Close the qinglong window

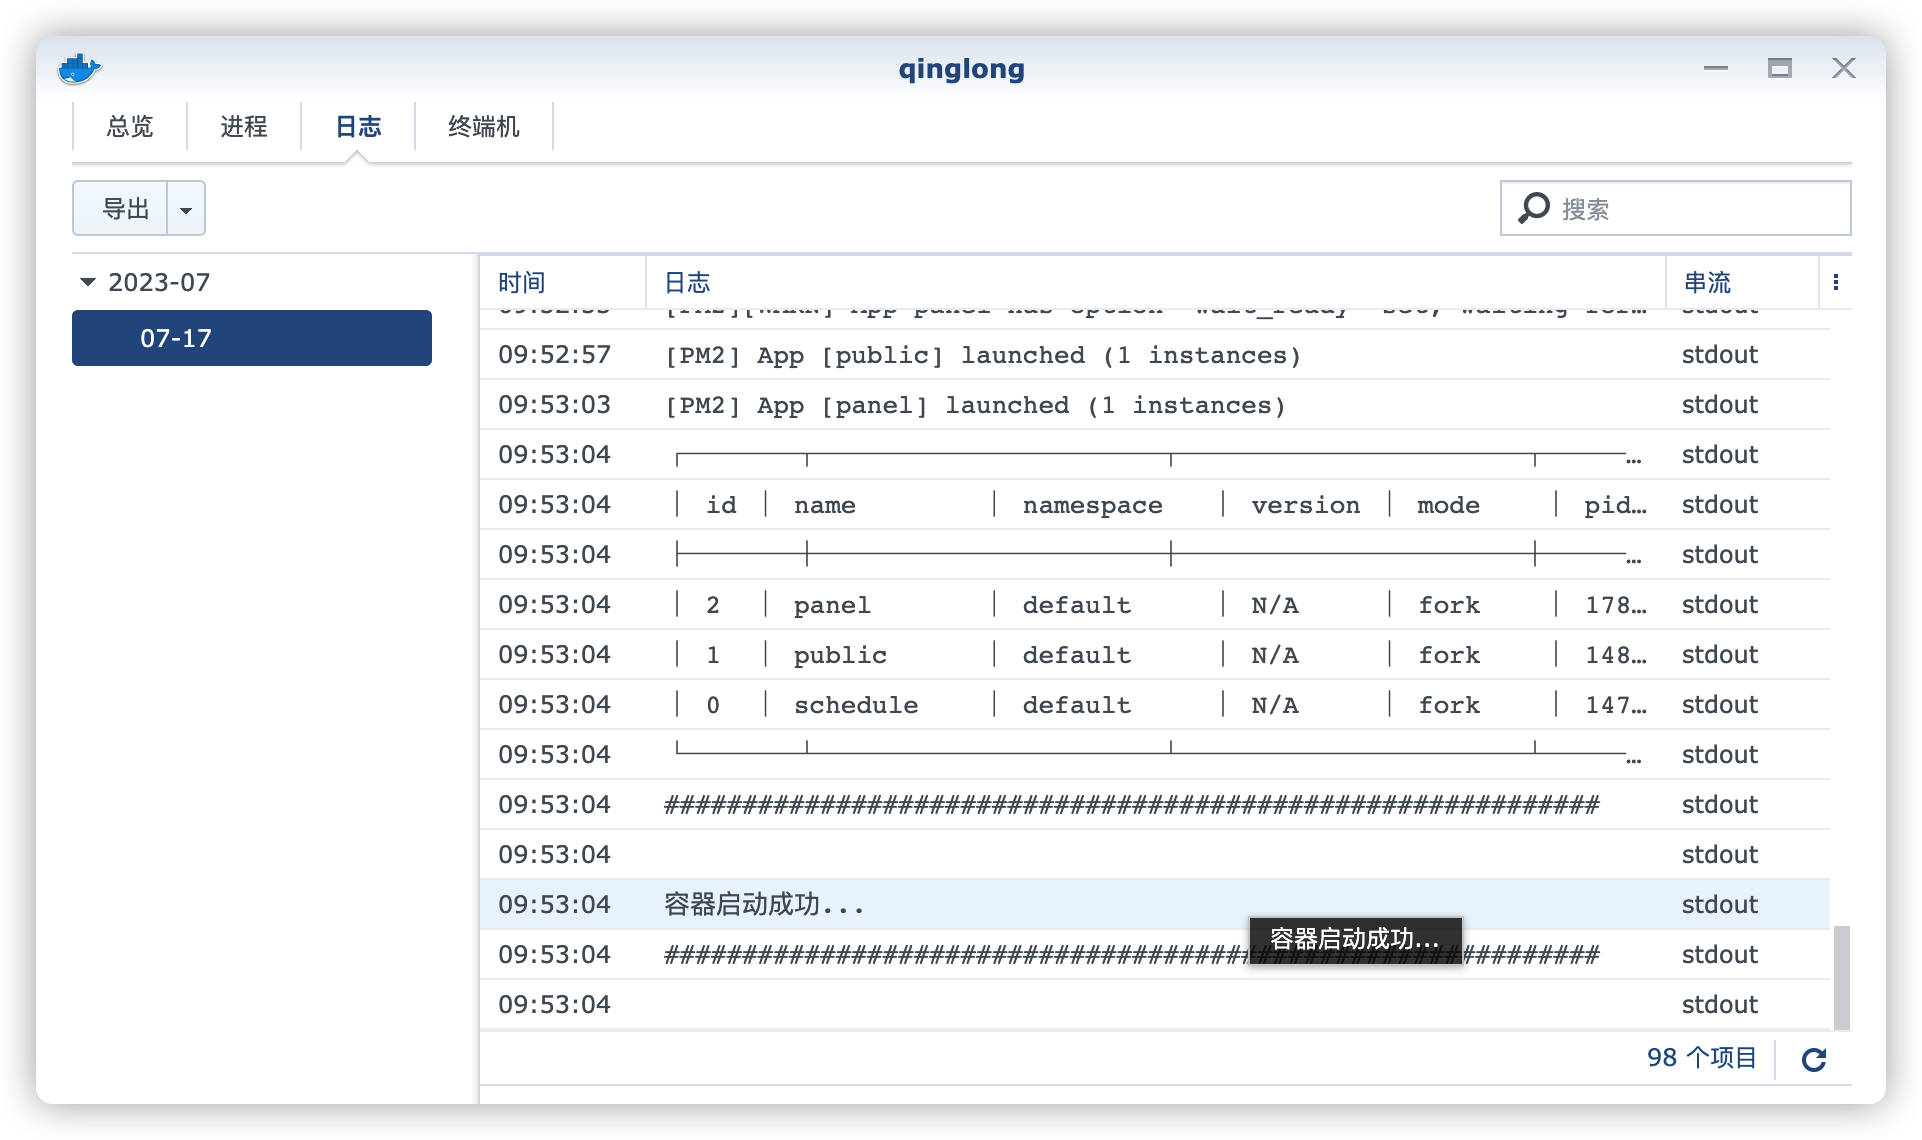point(1843,68)
